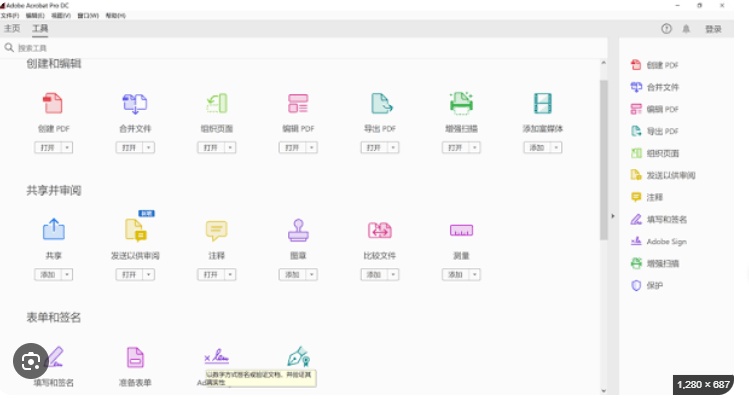The width and height of the screenshot is (749, 399).
Task: Expand dropdown arrow beside 添加富媒体 添加 button
Action: click(556, 148)
